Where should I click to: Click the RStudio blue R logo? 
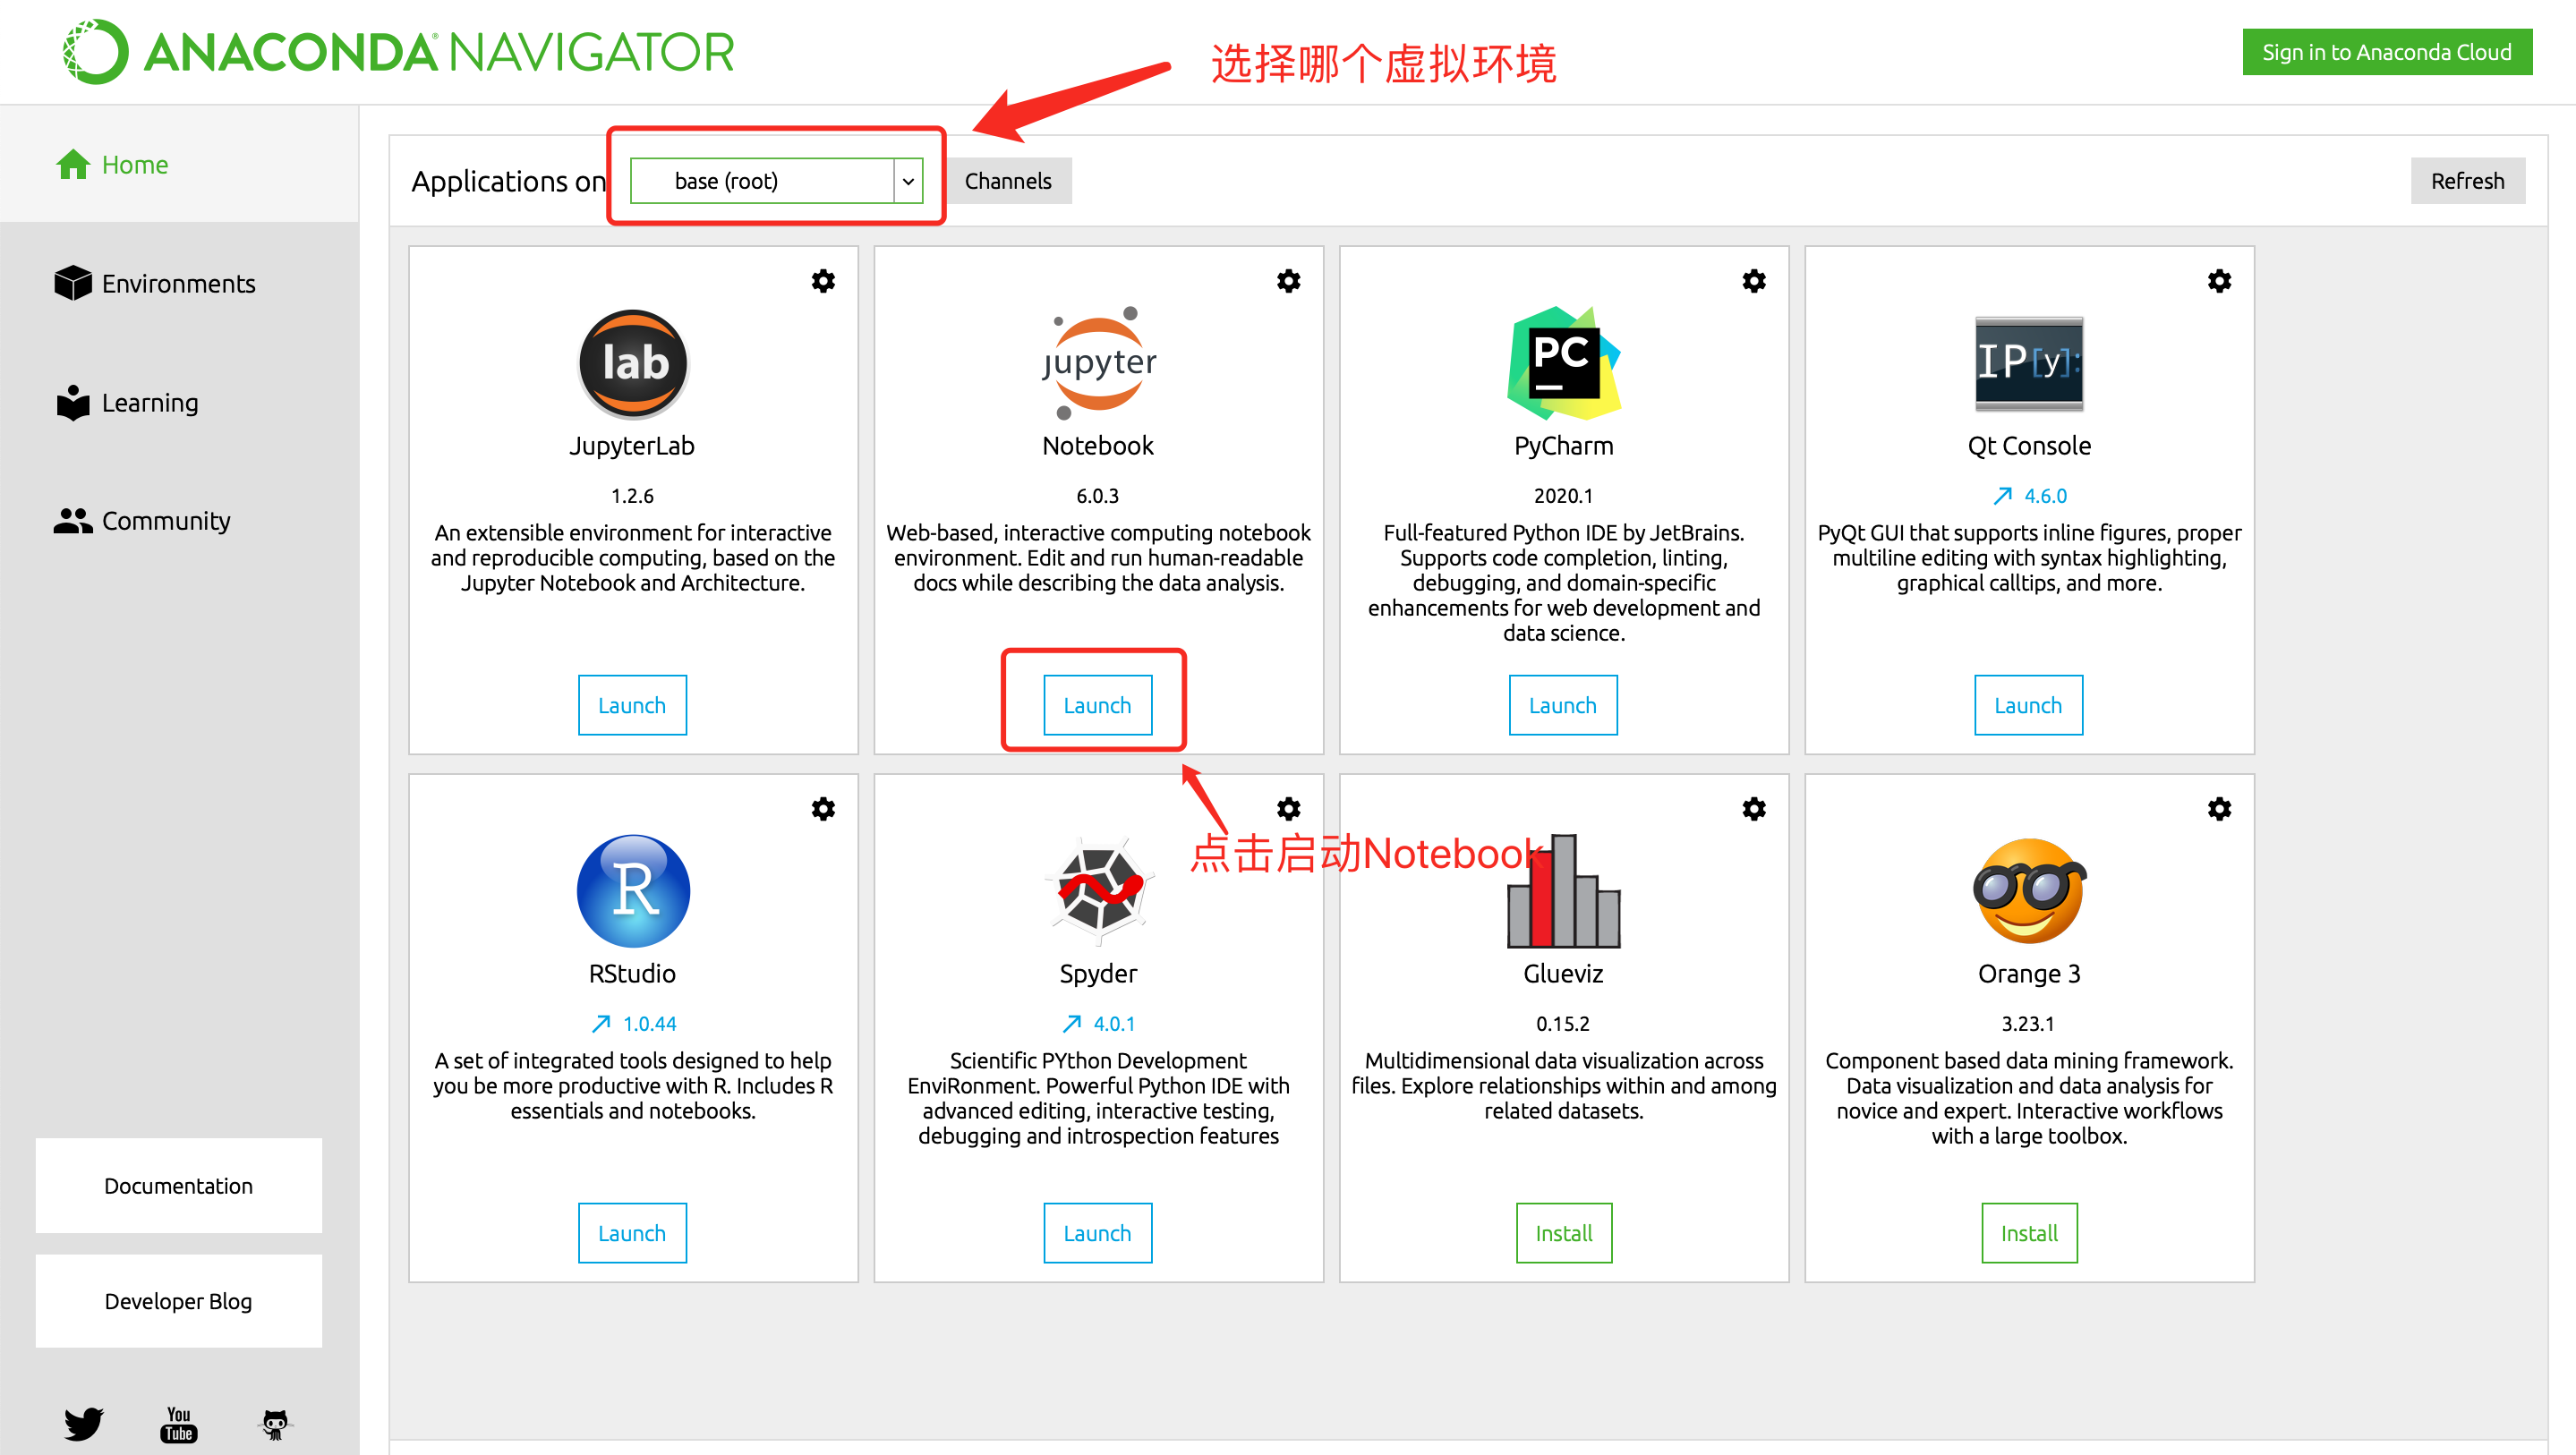point(633,891)
